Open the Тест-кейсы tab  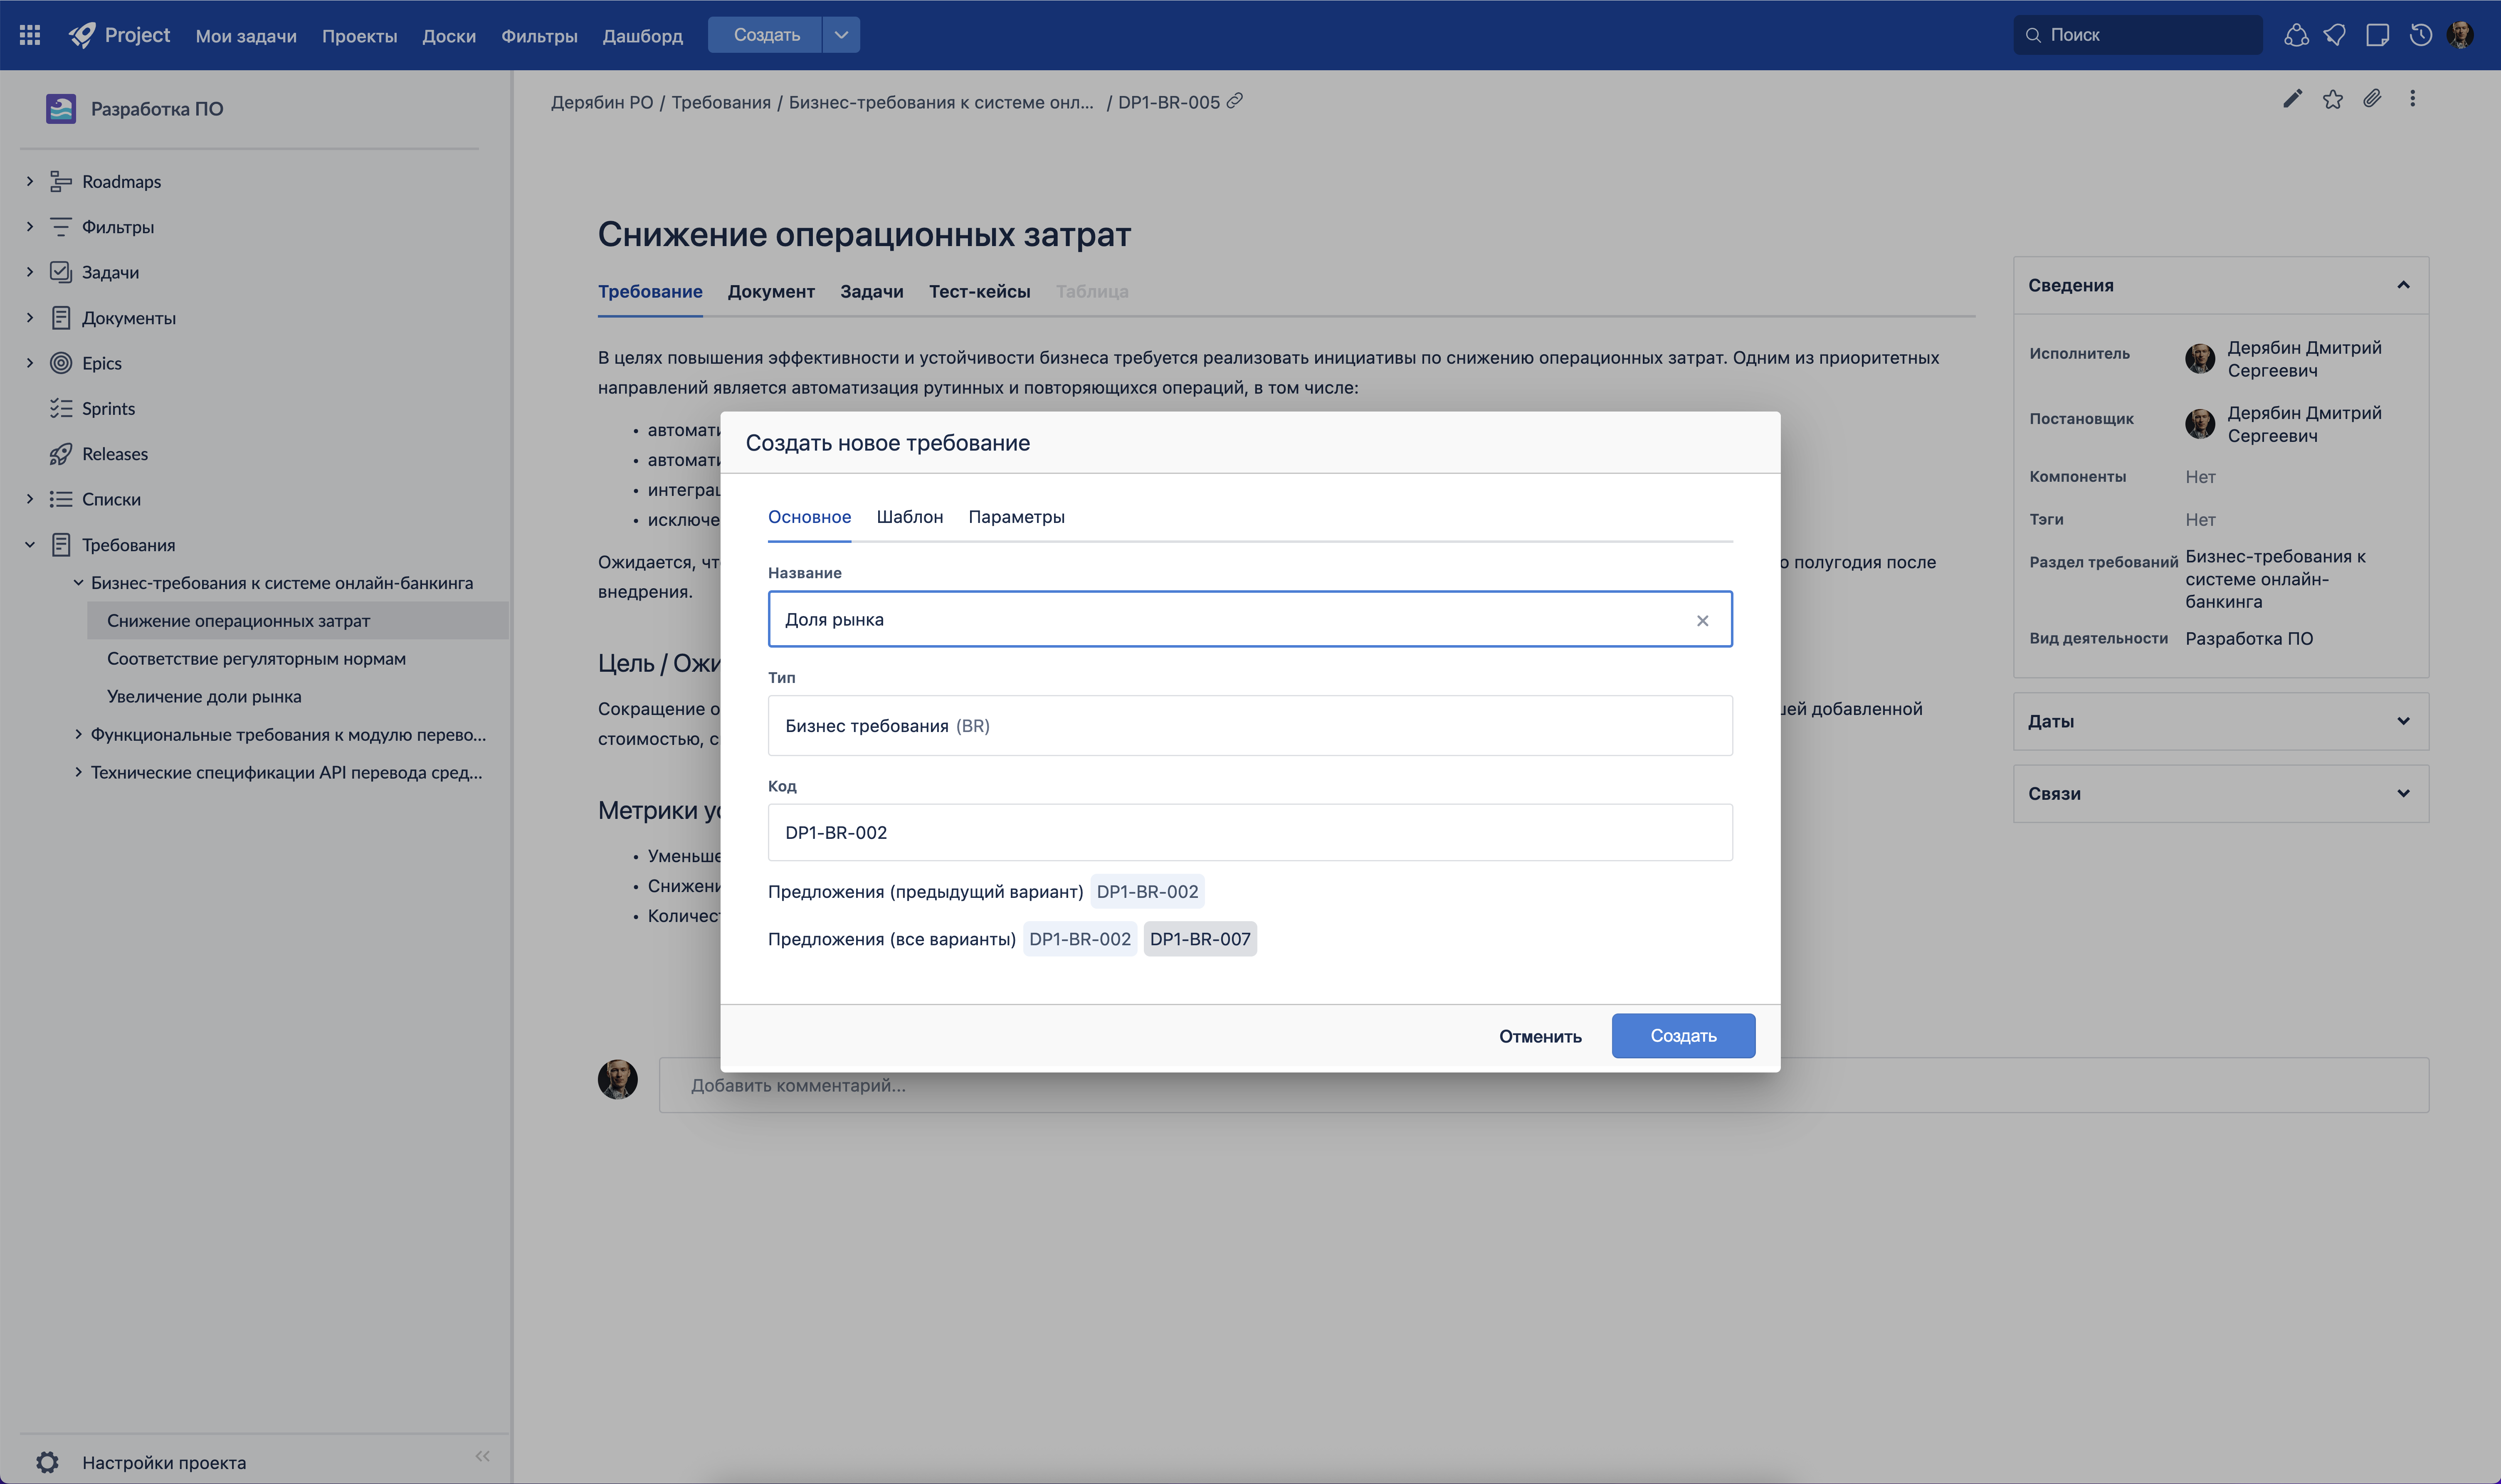(979, 292)
